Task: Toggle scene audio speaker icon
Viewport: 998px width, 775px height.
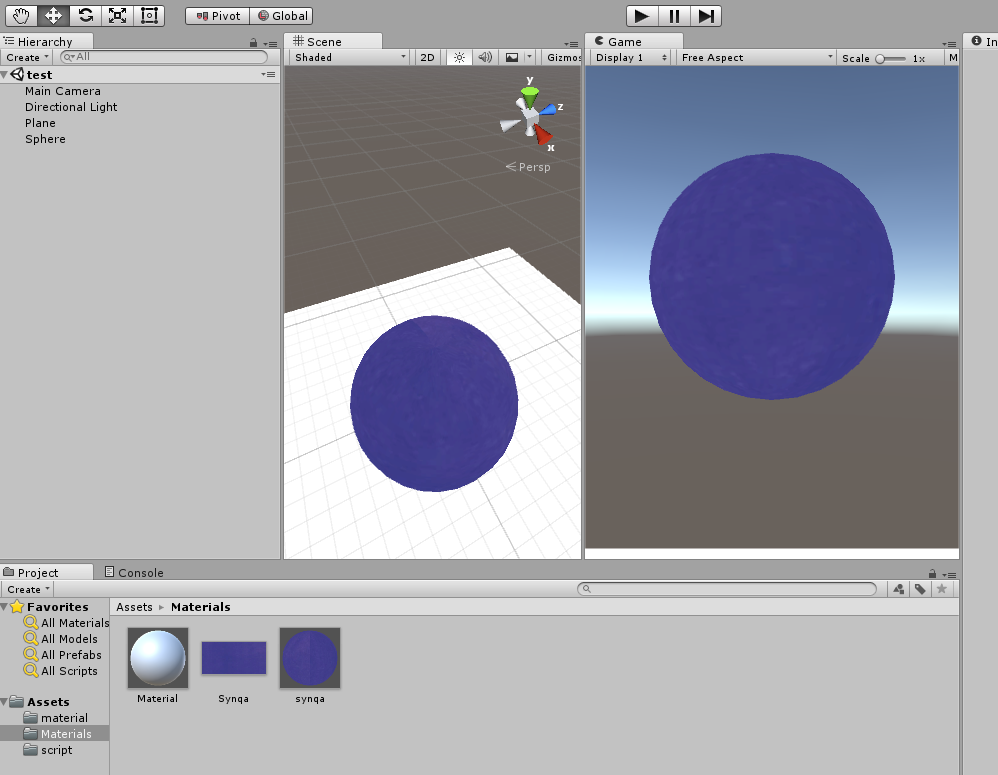Action: point(484,57)
